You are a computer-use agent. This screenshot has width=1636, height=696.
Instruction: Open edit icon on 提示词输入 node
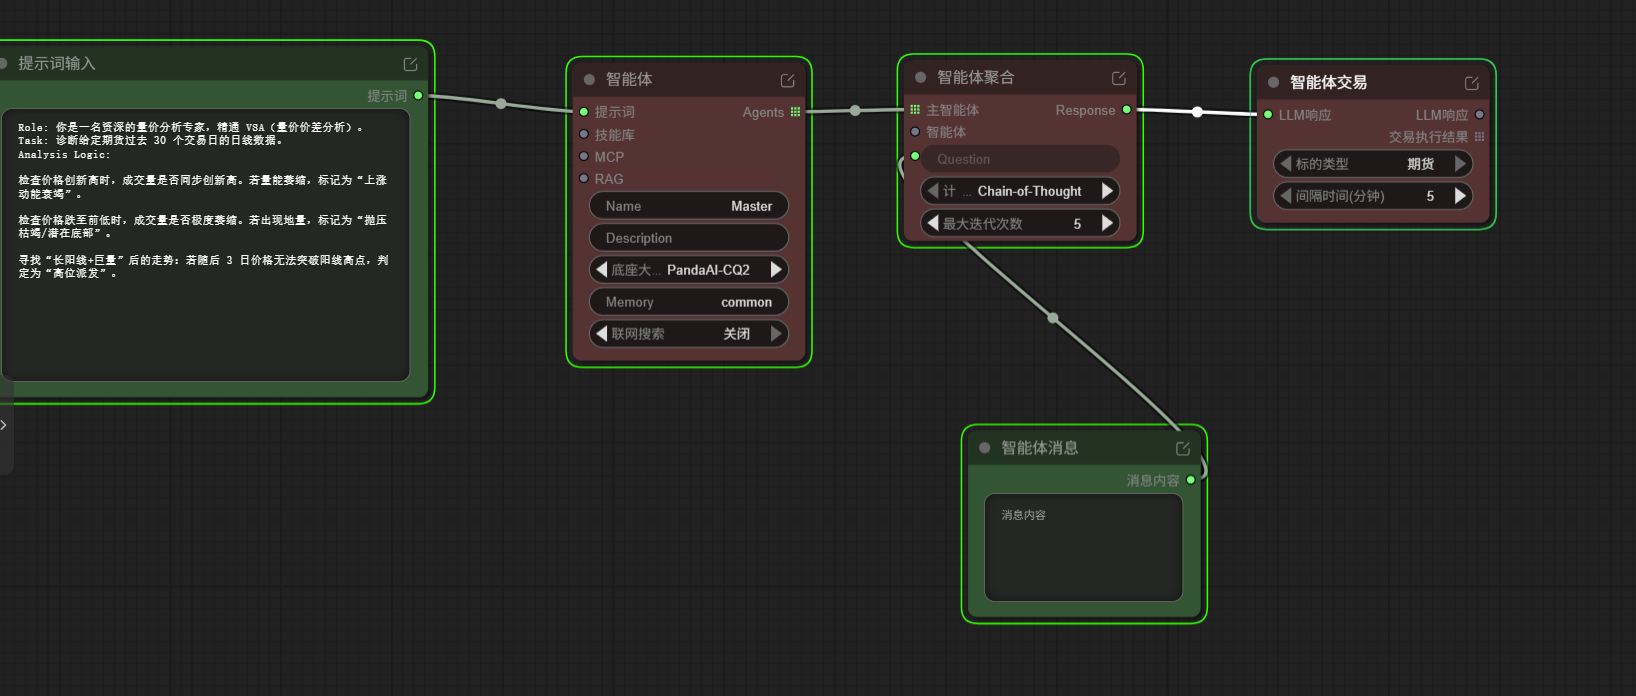pyautogui.click(x=410, y=64)
